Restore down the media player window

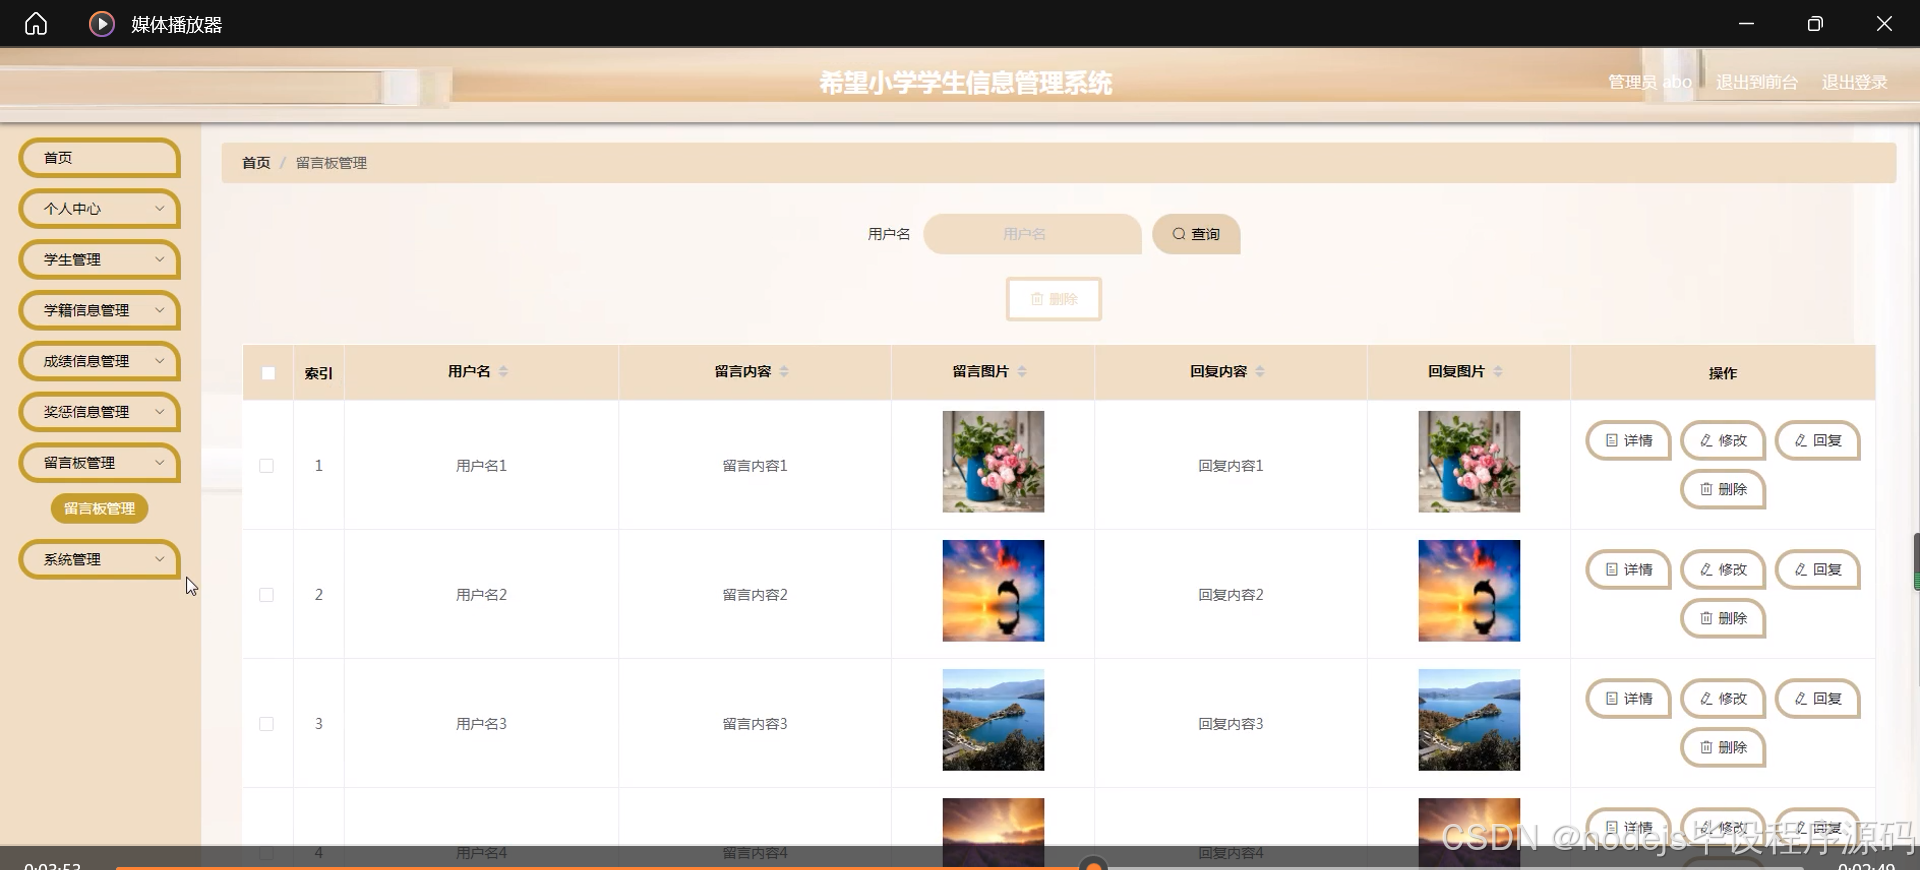(1815, 23)
